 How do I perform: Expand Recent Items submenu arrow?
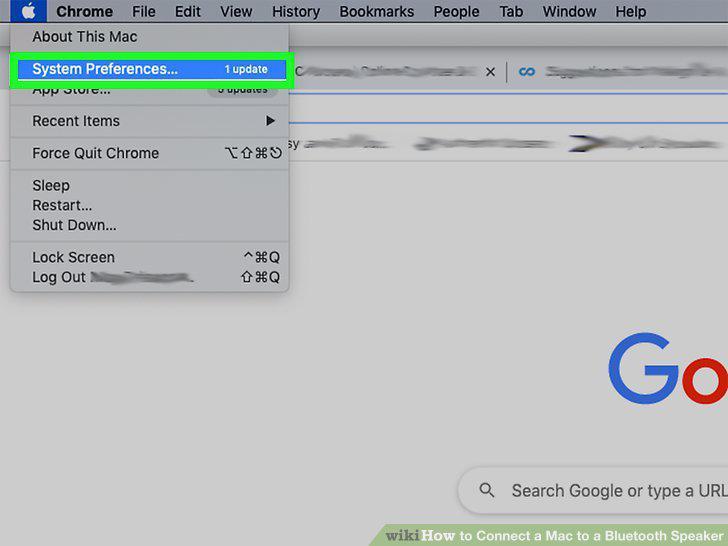coord(270,121)
